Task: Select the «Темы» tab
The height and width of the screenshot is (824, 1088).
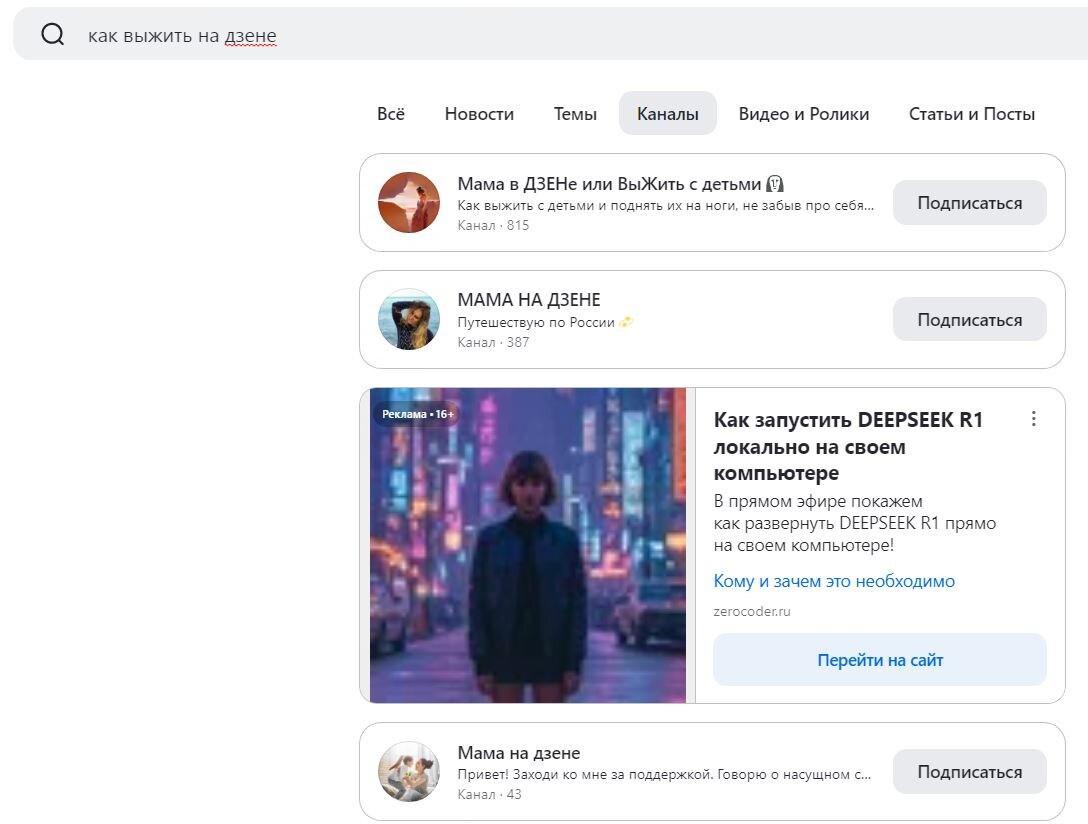Action: click(x=575, y=114)
